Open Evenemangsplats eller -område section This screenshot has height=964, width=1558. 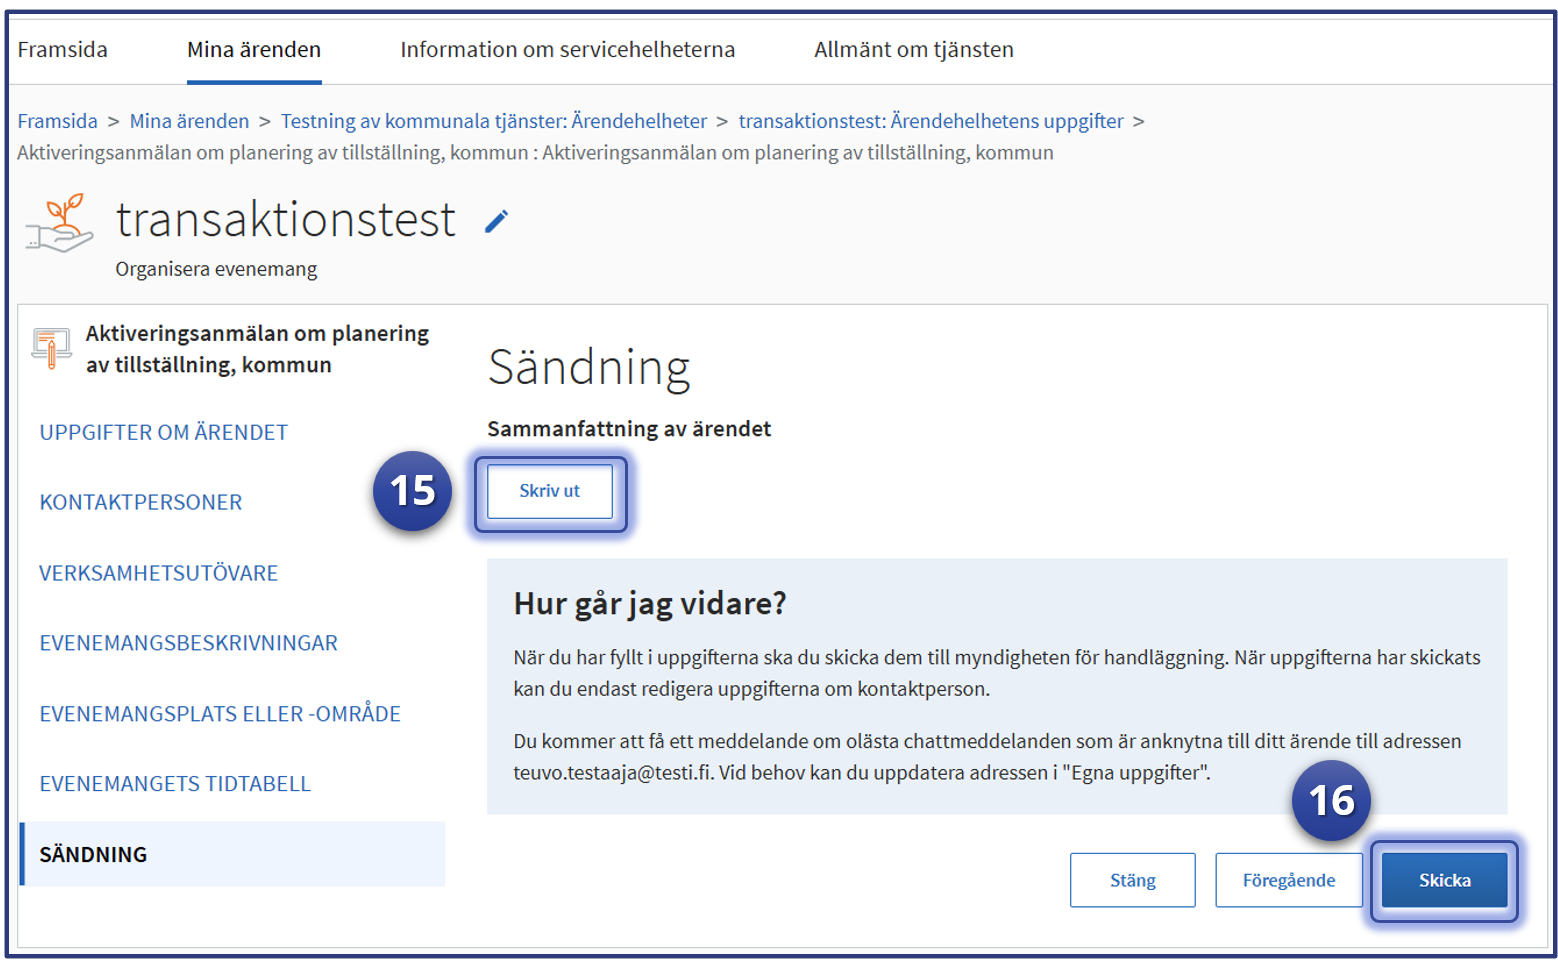click(x=220, y=714)
